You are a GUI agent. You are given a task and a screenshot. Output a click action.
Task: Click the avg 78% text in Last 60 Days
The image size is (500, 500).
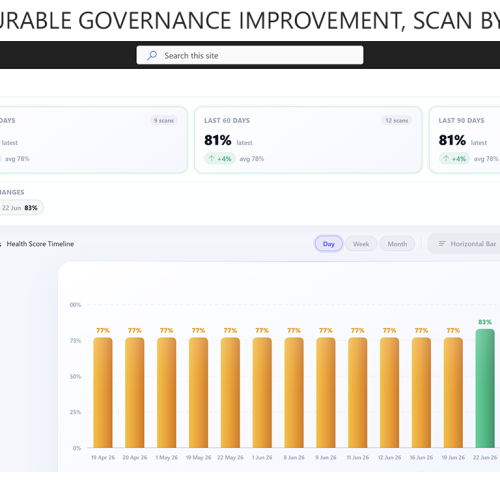coord(252,159)
